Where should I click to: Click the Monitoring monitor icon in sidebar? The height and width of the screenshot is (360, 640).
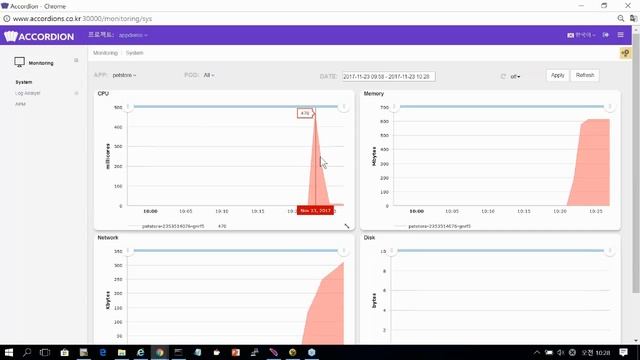click(x=19, y=62)
